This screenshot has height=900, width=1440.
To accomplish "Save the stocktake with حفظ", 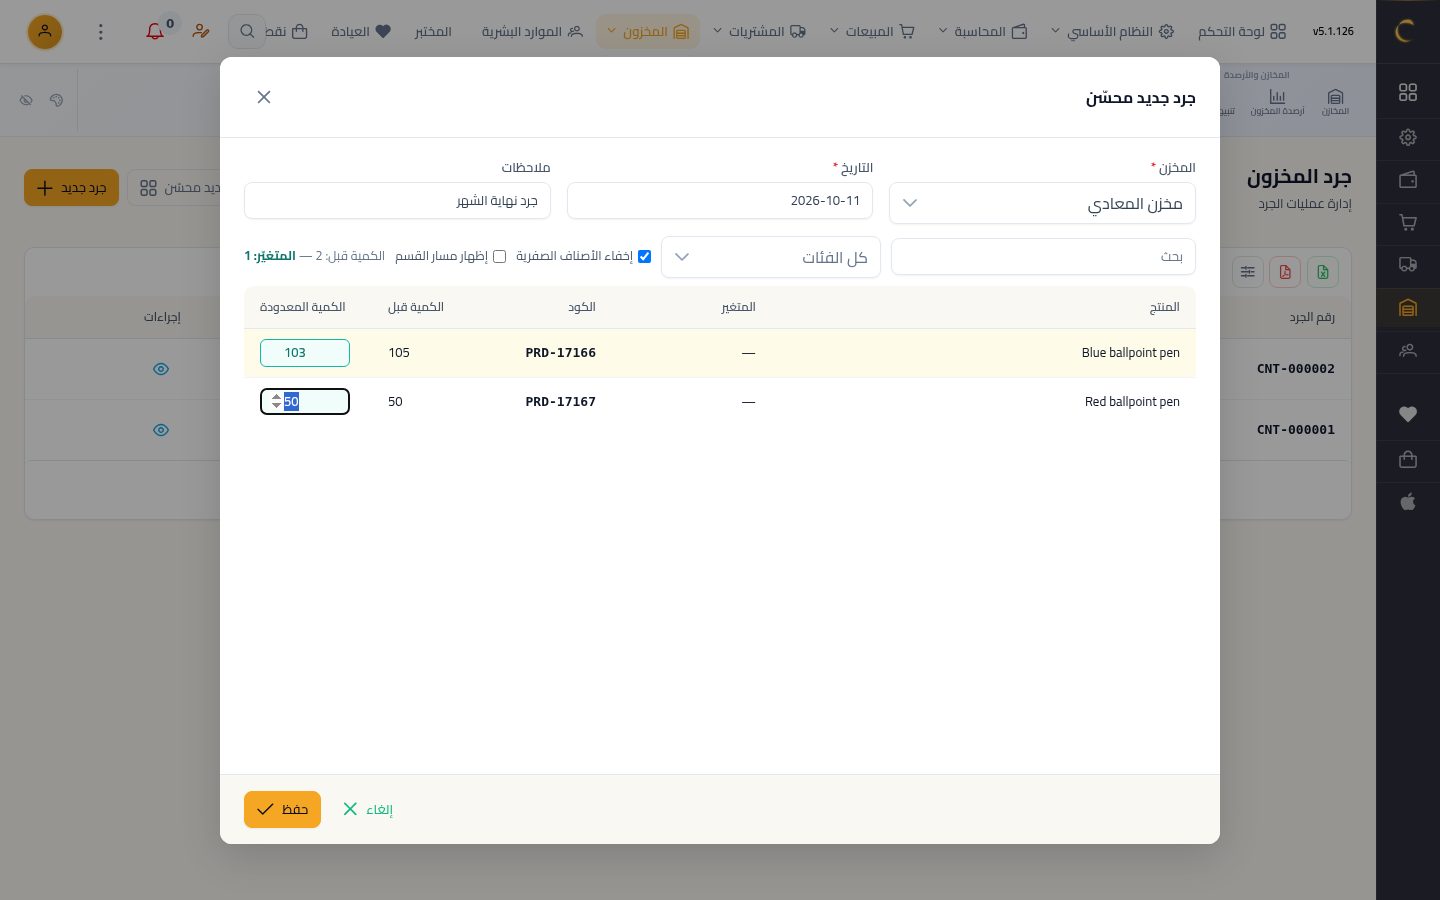I will pyautogui.click(x=282, y=809).
